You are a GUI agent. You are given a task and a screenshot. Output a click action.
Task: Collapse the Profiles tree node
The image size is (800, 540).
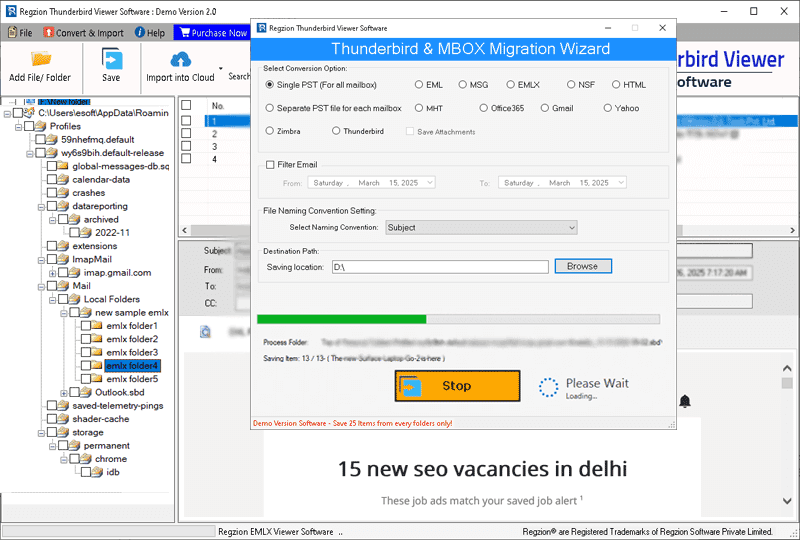coord(18,127)
